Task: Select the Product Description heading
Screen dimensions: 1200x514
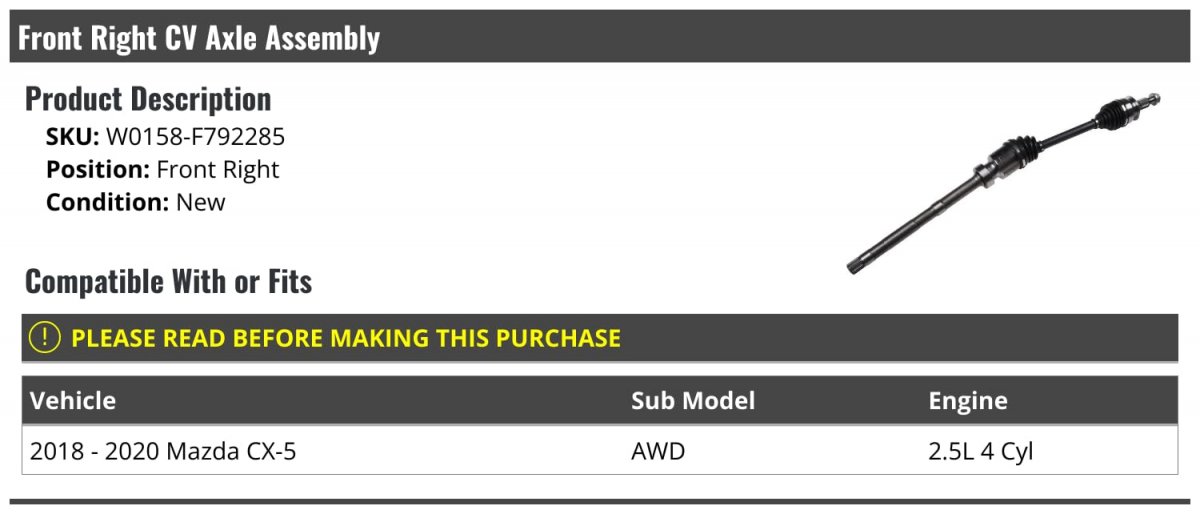Action: pyautogui.click(x=148, y=99)
